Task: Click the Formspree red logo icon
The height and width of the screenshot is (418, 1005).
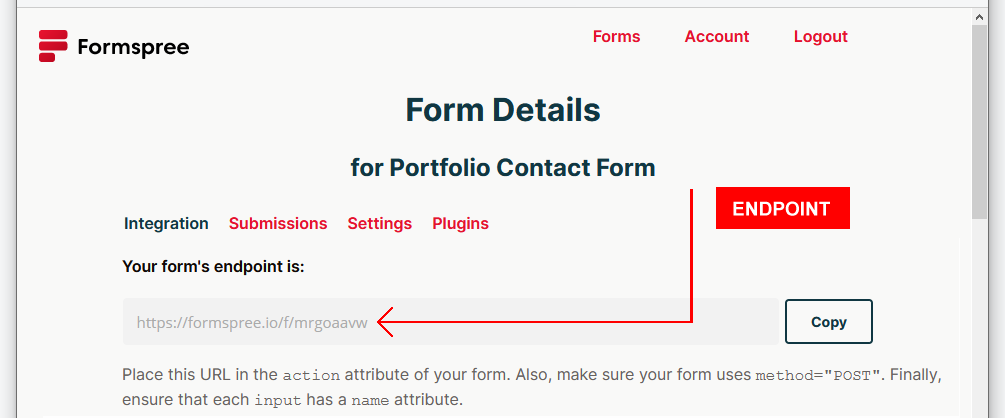Action: pos(53,46)
